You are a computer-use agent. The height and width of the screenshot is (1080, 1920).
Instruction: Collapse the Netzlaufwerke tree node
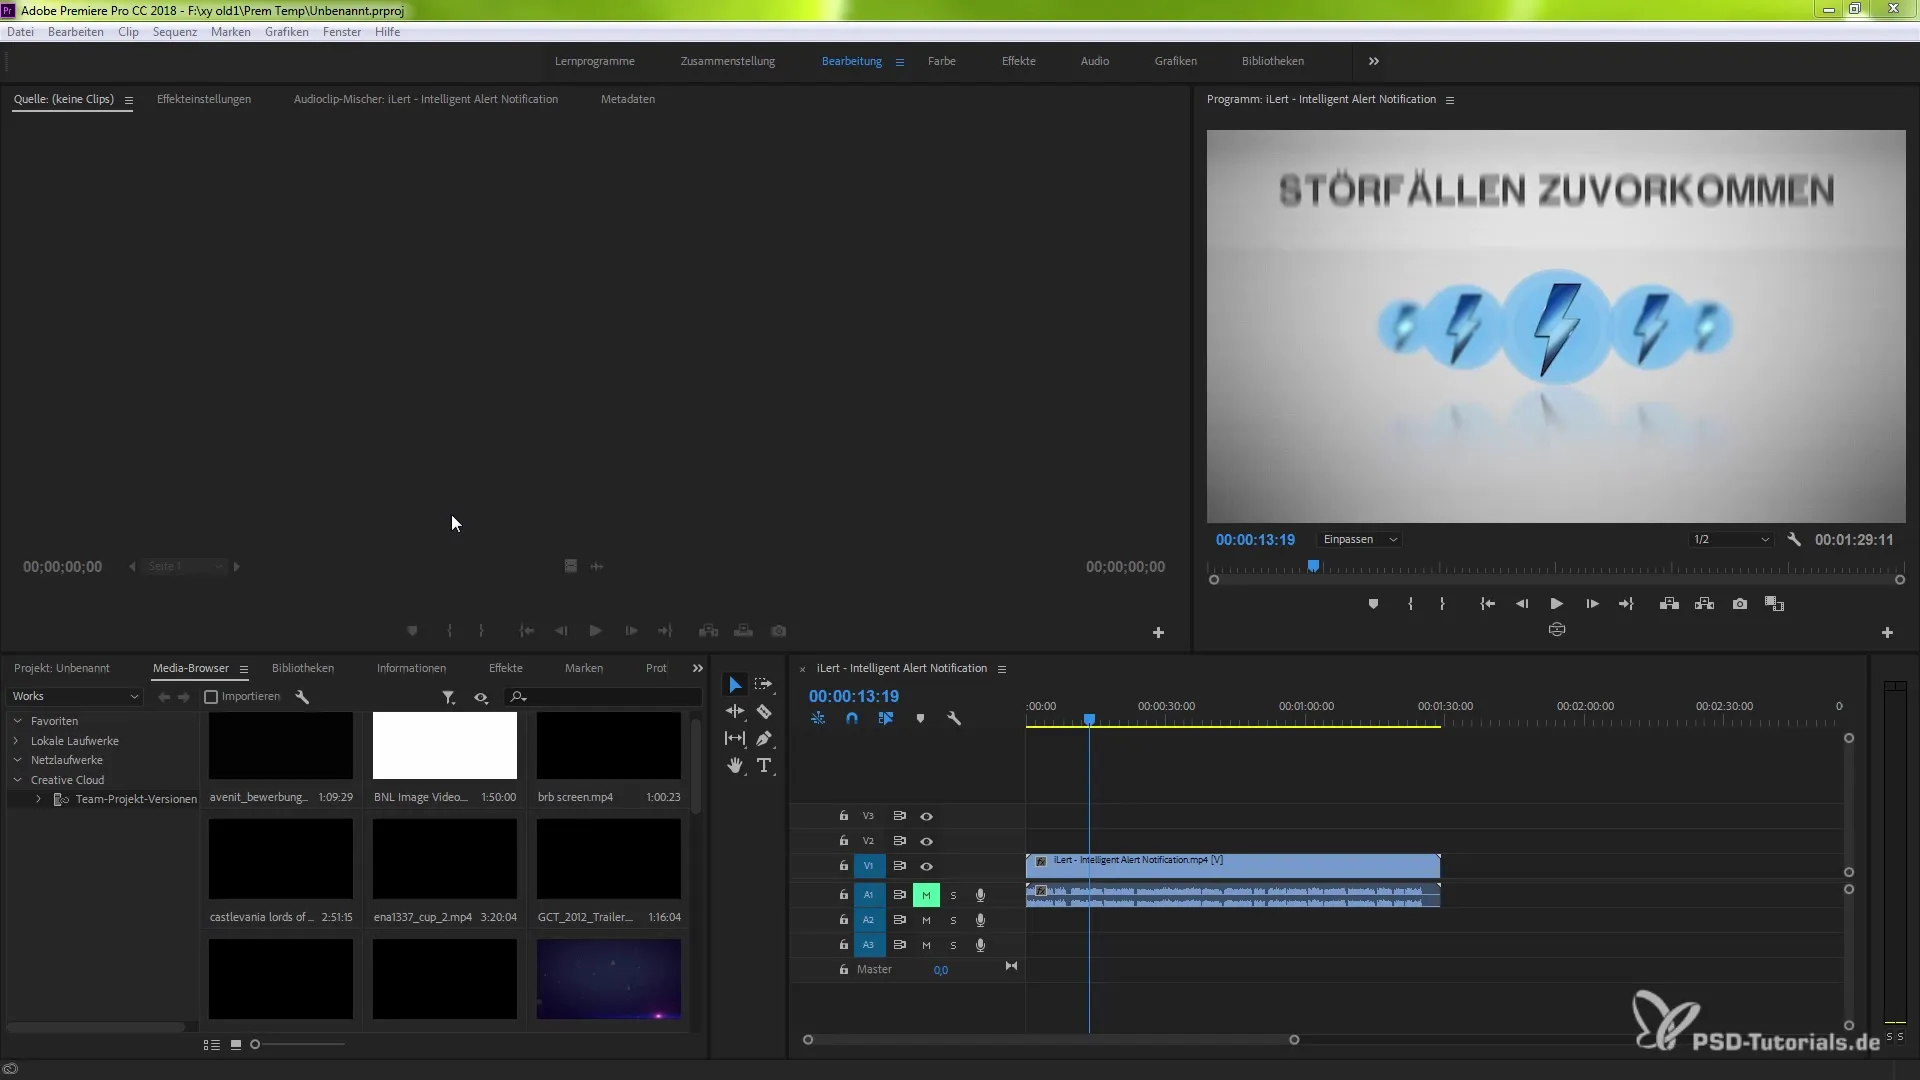pyautogui.click(x=17, y=760)
